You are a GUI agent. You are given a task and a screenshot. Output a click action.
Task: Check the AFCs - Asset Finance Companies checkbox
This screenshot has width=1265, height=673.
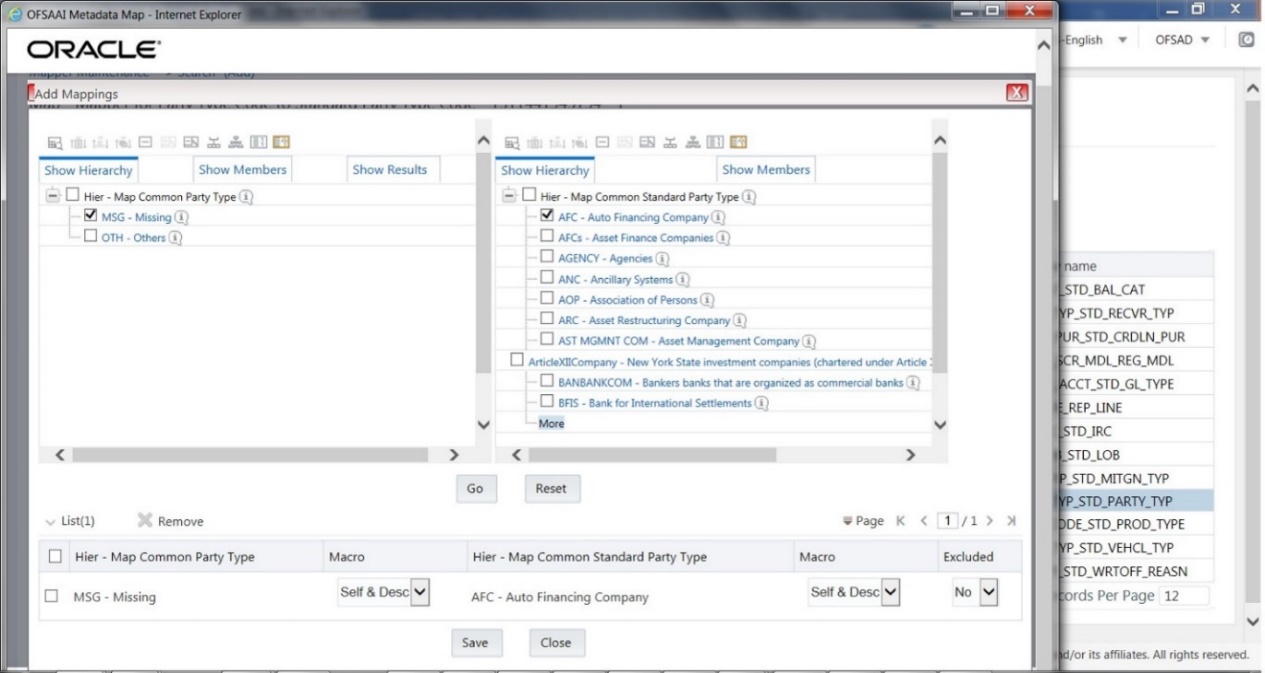tap(547, 237)
